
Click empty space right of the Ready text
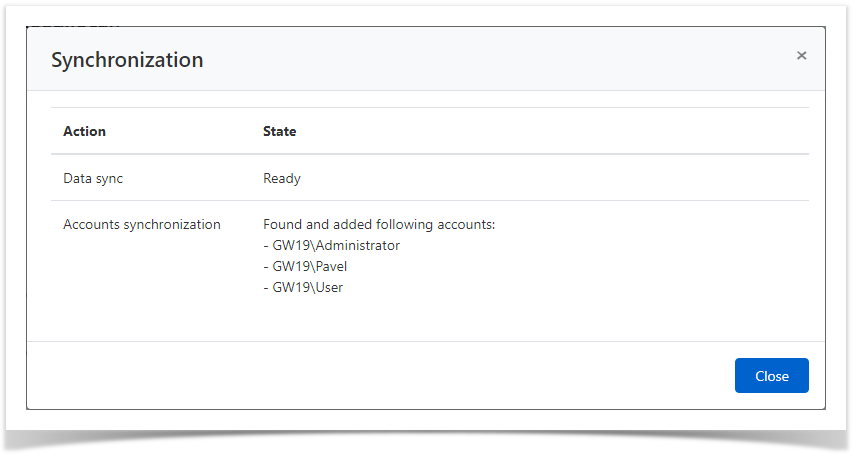pos(550,178)
